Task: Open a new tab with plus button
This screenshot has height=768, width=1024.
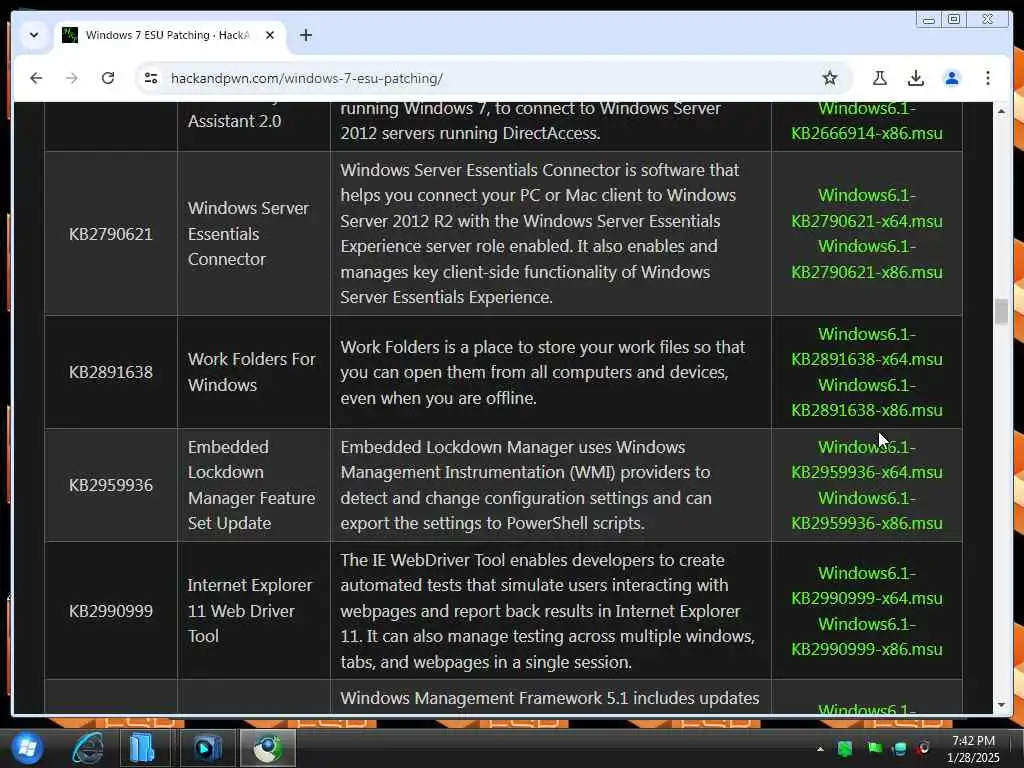Action: click(x=306, y=35)
